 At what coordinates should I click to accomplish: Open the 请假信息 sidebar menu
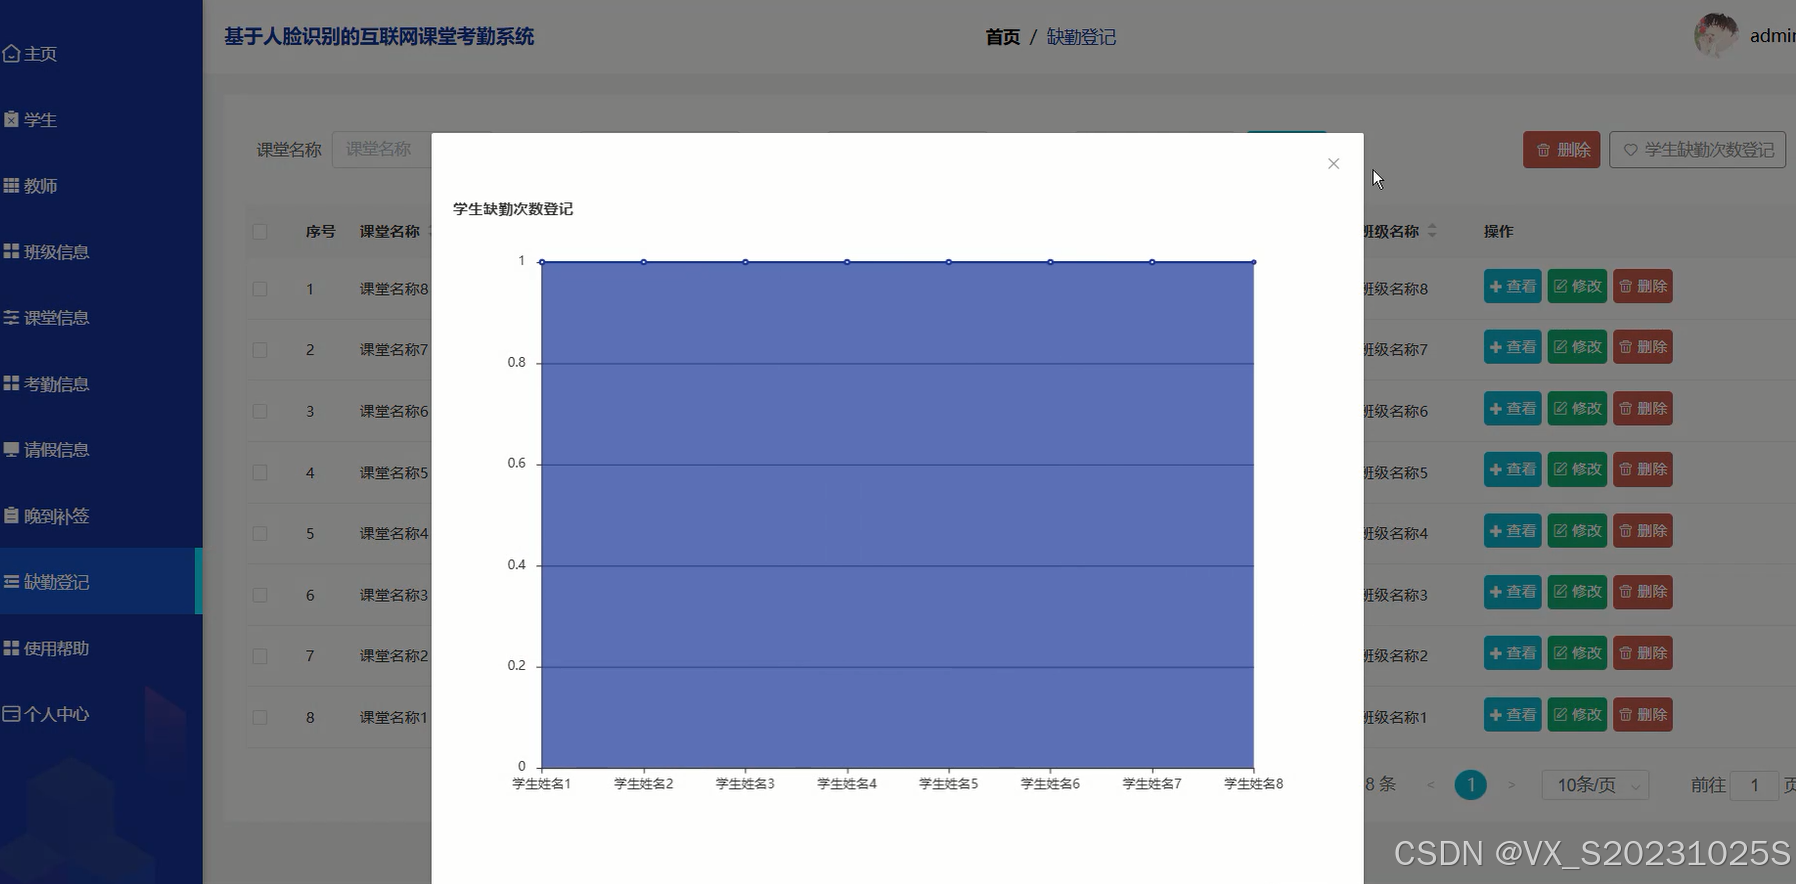tap(100, 450)
